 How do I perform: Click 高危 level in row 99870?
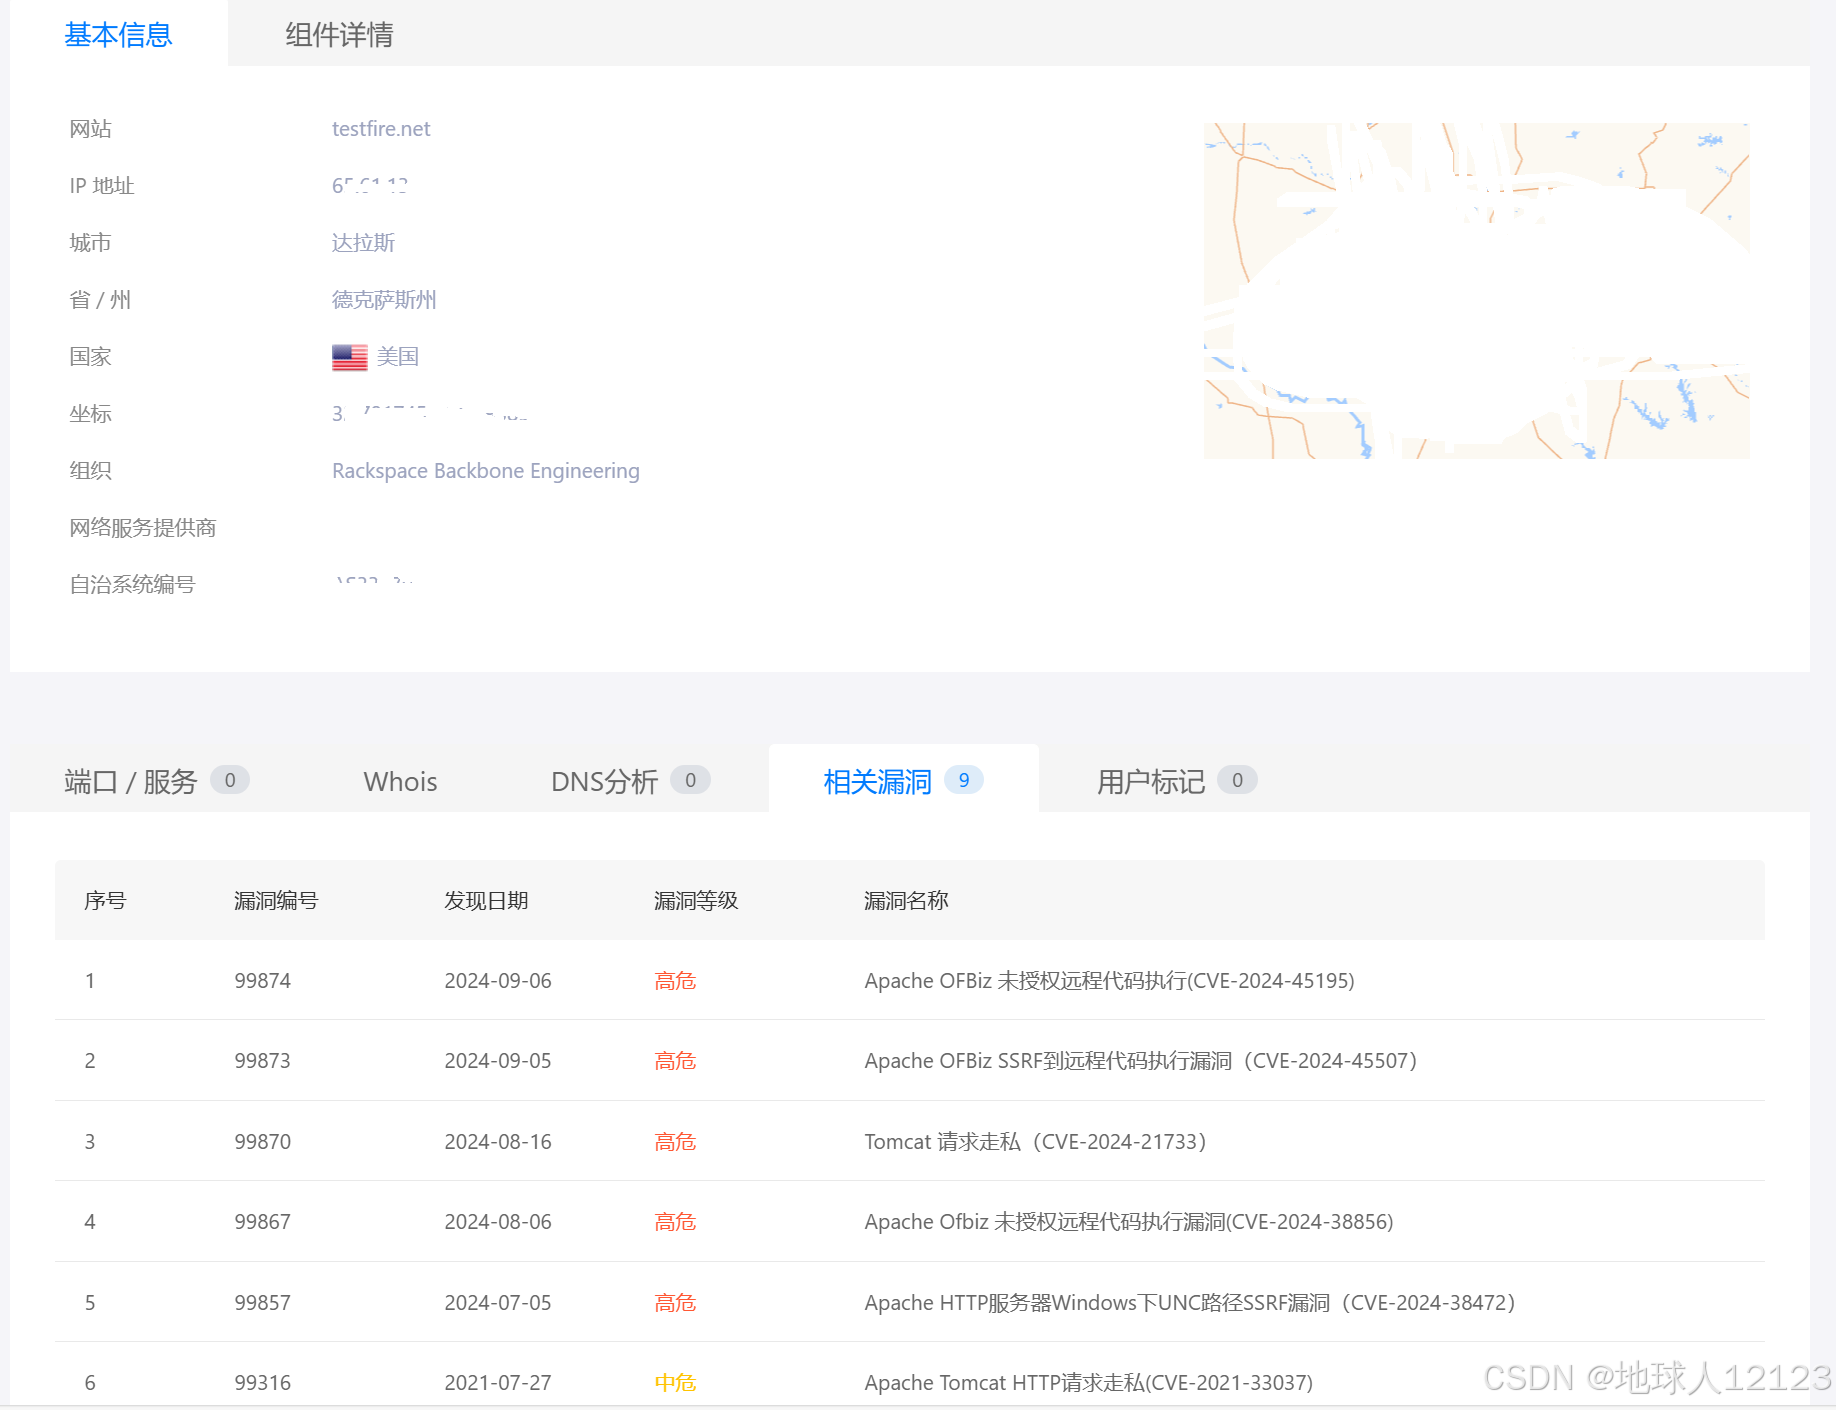[x=675, y=1142]
